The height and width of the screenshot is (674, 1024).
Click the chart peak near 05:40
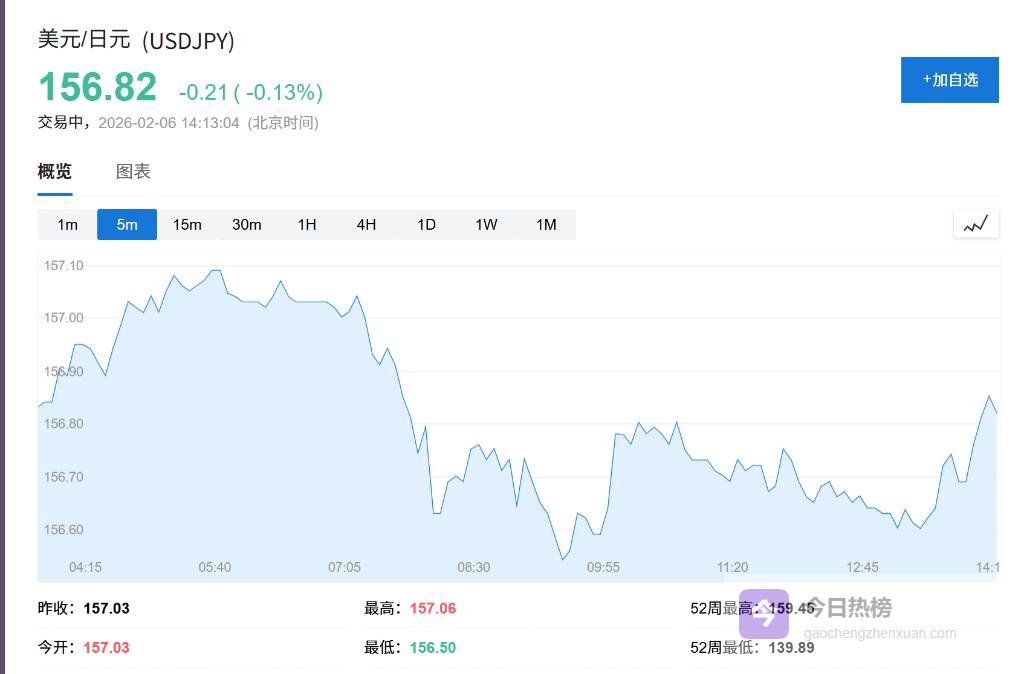pos(215,270)
